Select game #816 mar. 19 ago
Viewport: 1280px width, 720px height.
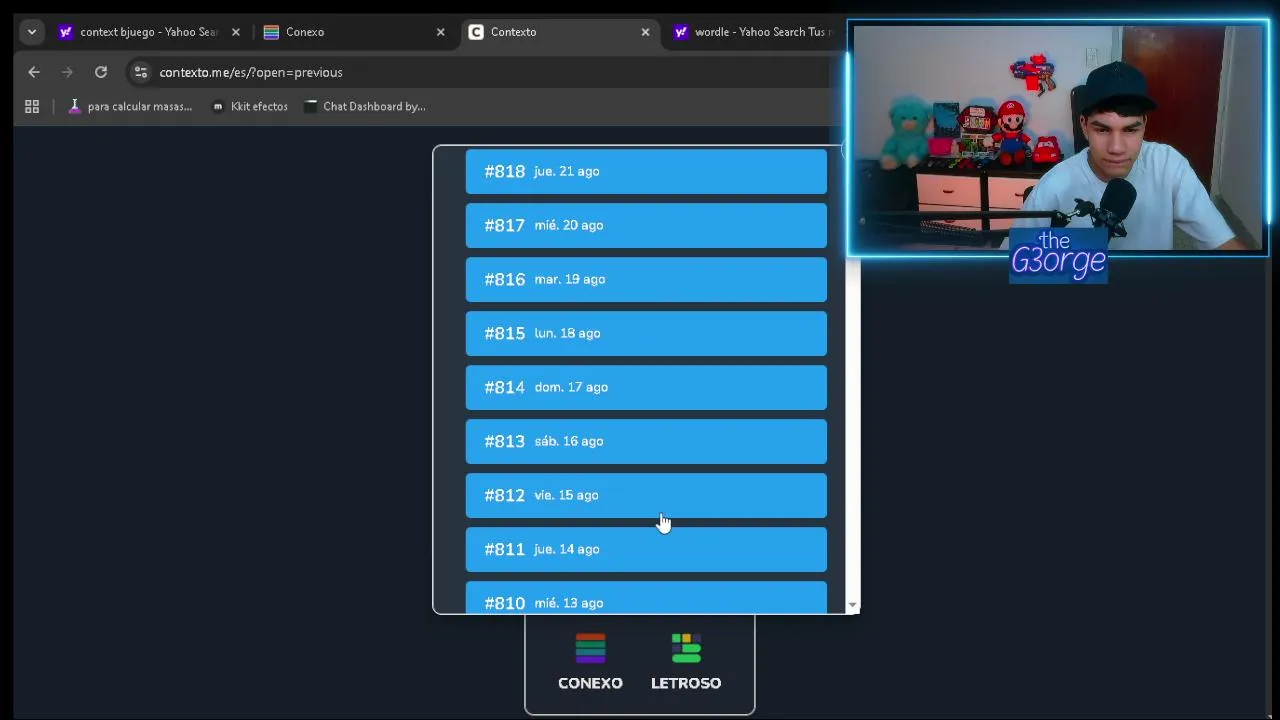point(646,279)
